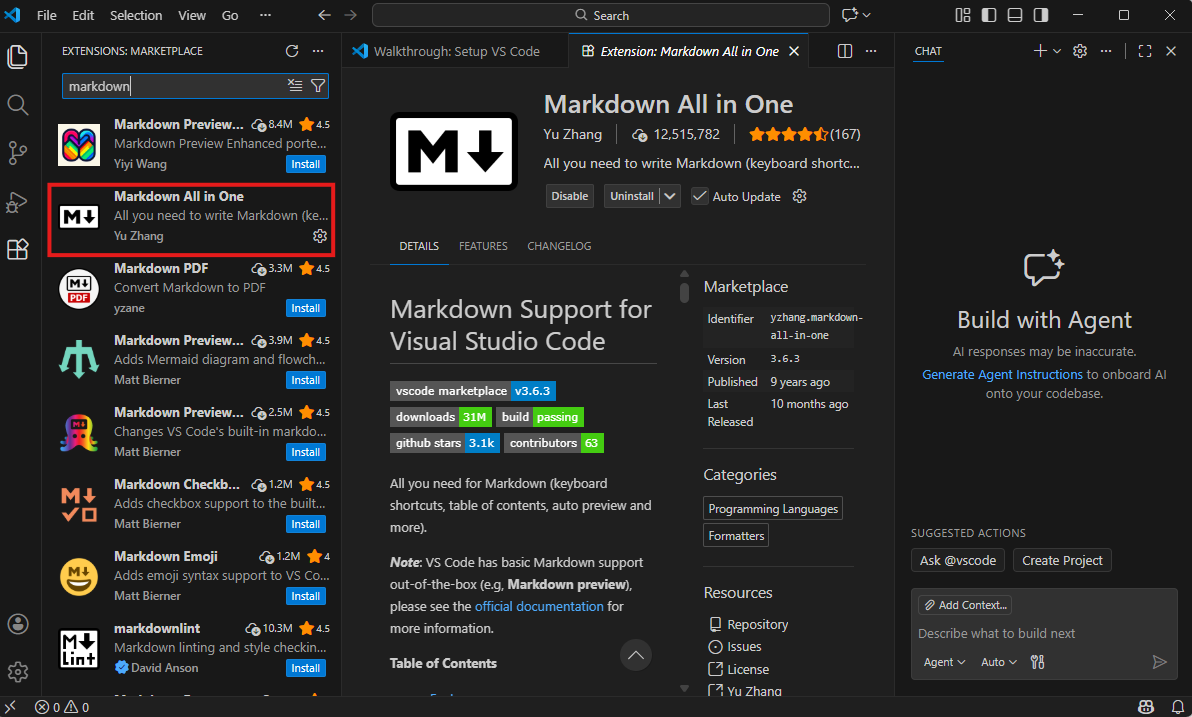This screenshot has width=1192, height=717.
Task: Refresh the extensions marketplace list
Action: 292,51
